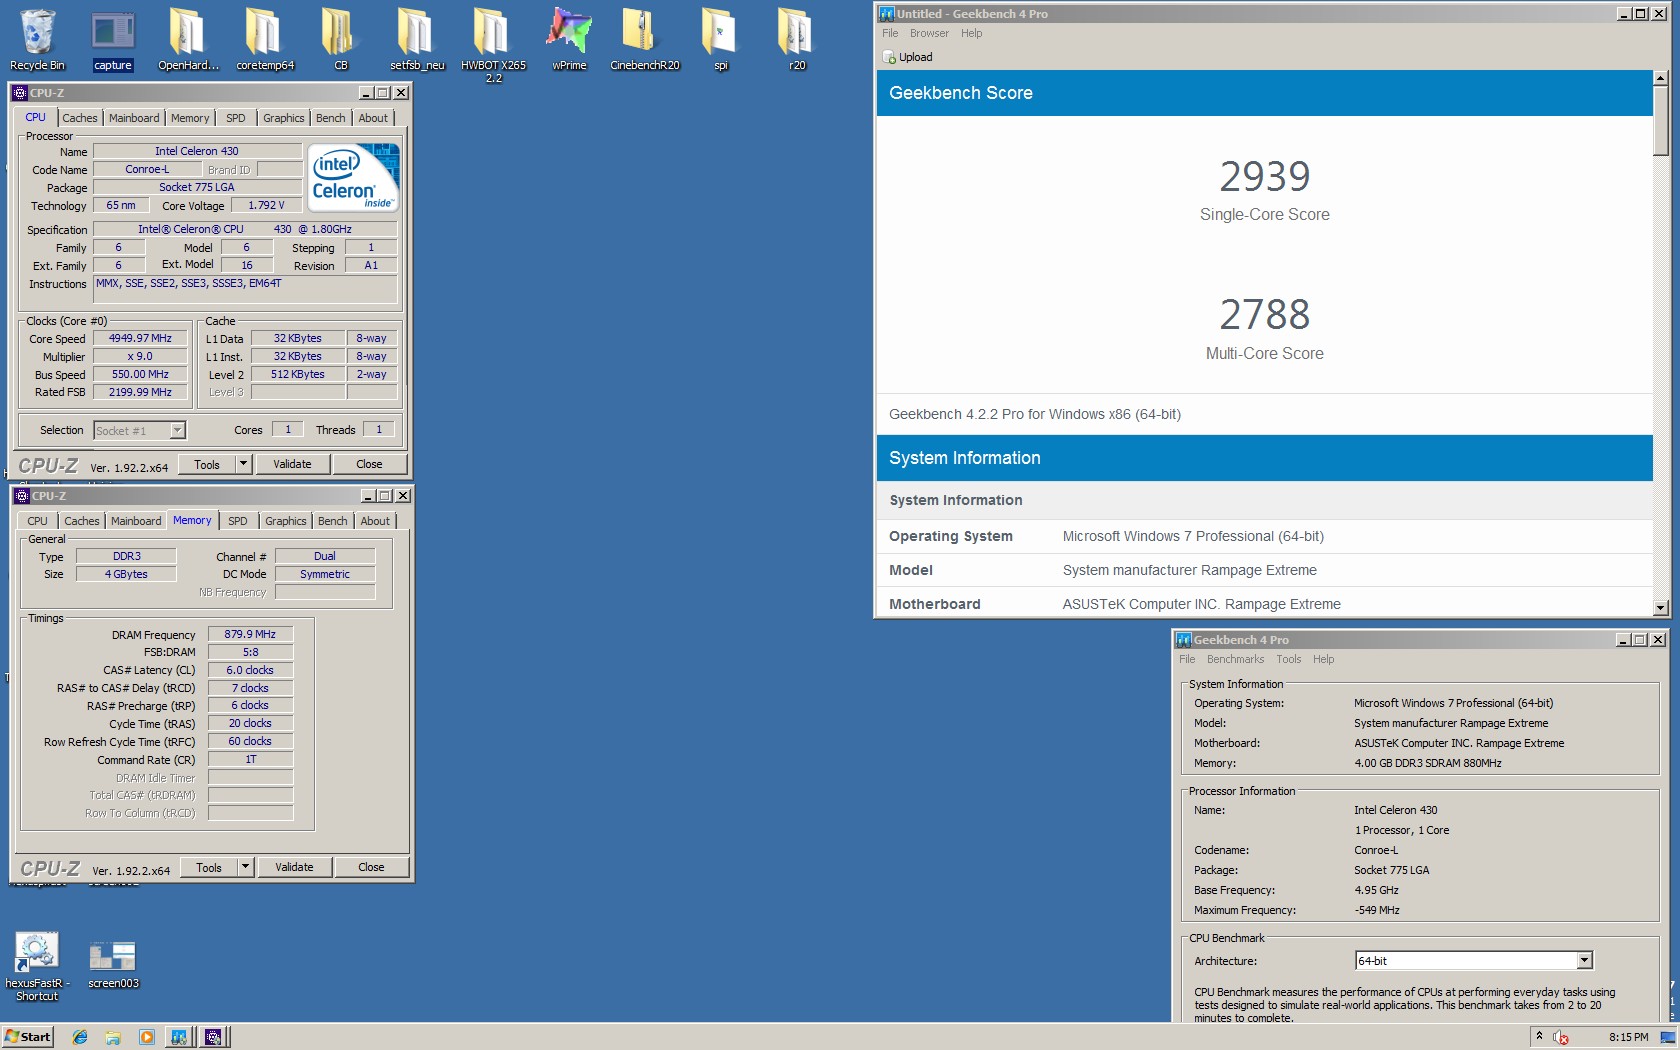
Task: Open the setfsb_neu folder icon
Action: (417, 40)
